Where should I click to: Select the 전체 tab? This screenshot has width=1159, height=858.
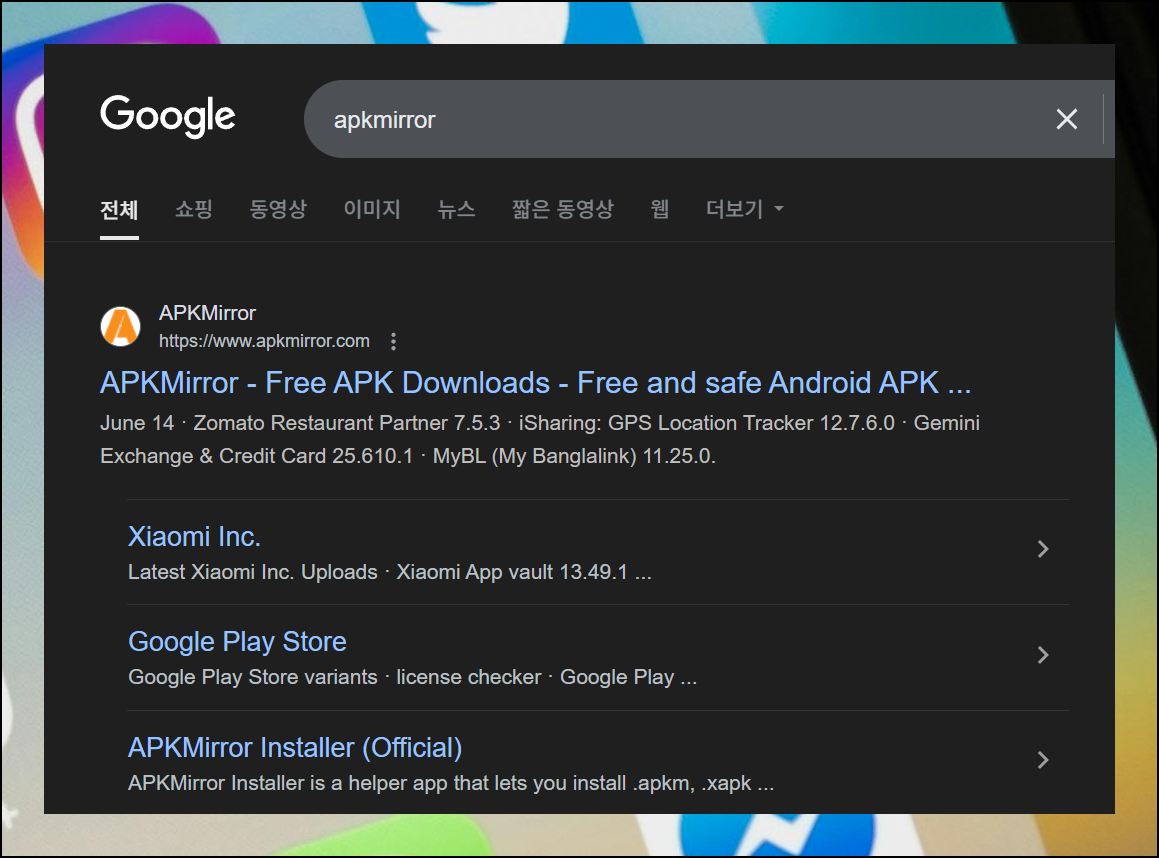click(119, 210)
